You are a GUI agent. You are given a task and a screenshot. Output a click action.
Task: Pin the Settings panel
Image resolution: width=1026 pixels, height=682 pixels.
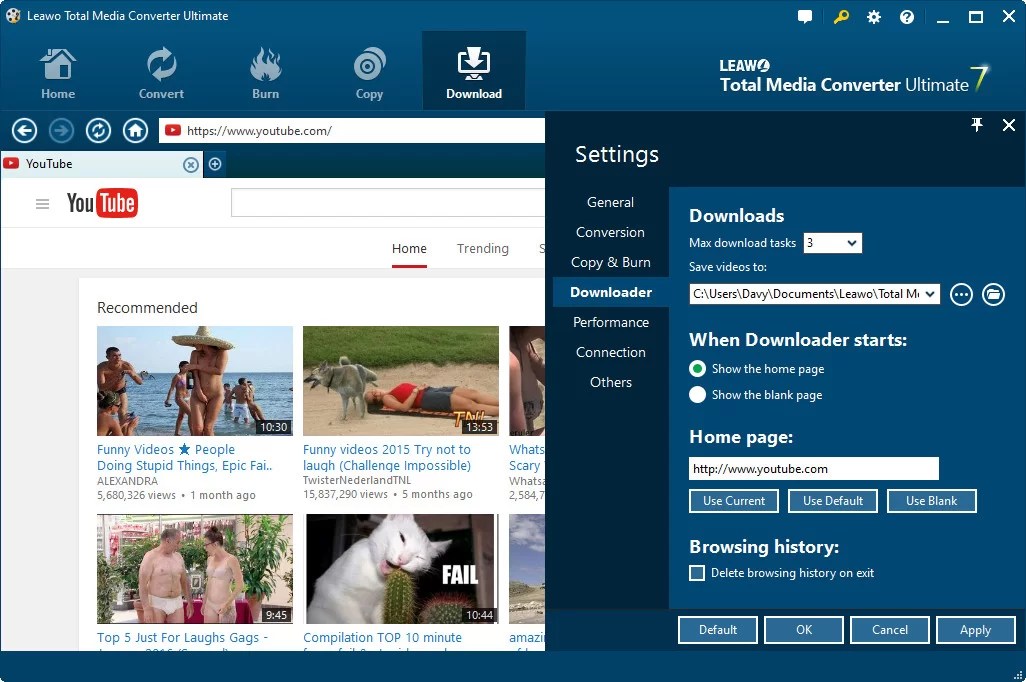[976, 124]
